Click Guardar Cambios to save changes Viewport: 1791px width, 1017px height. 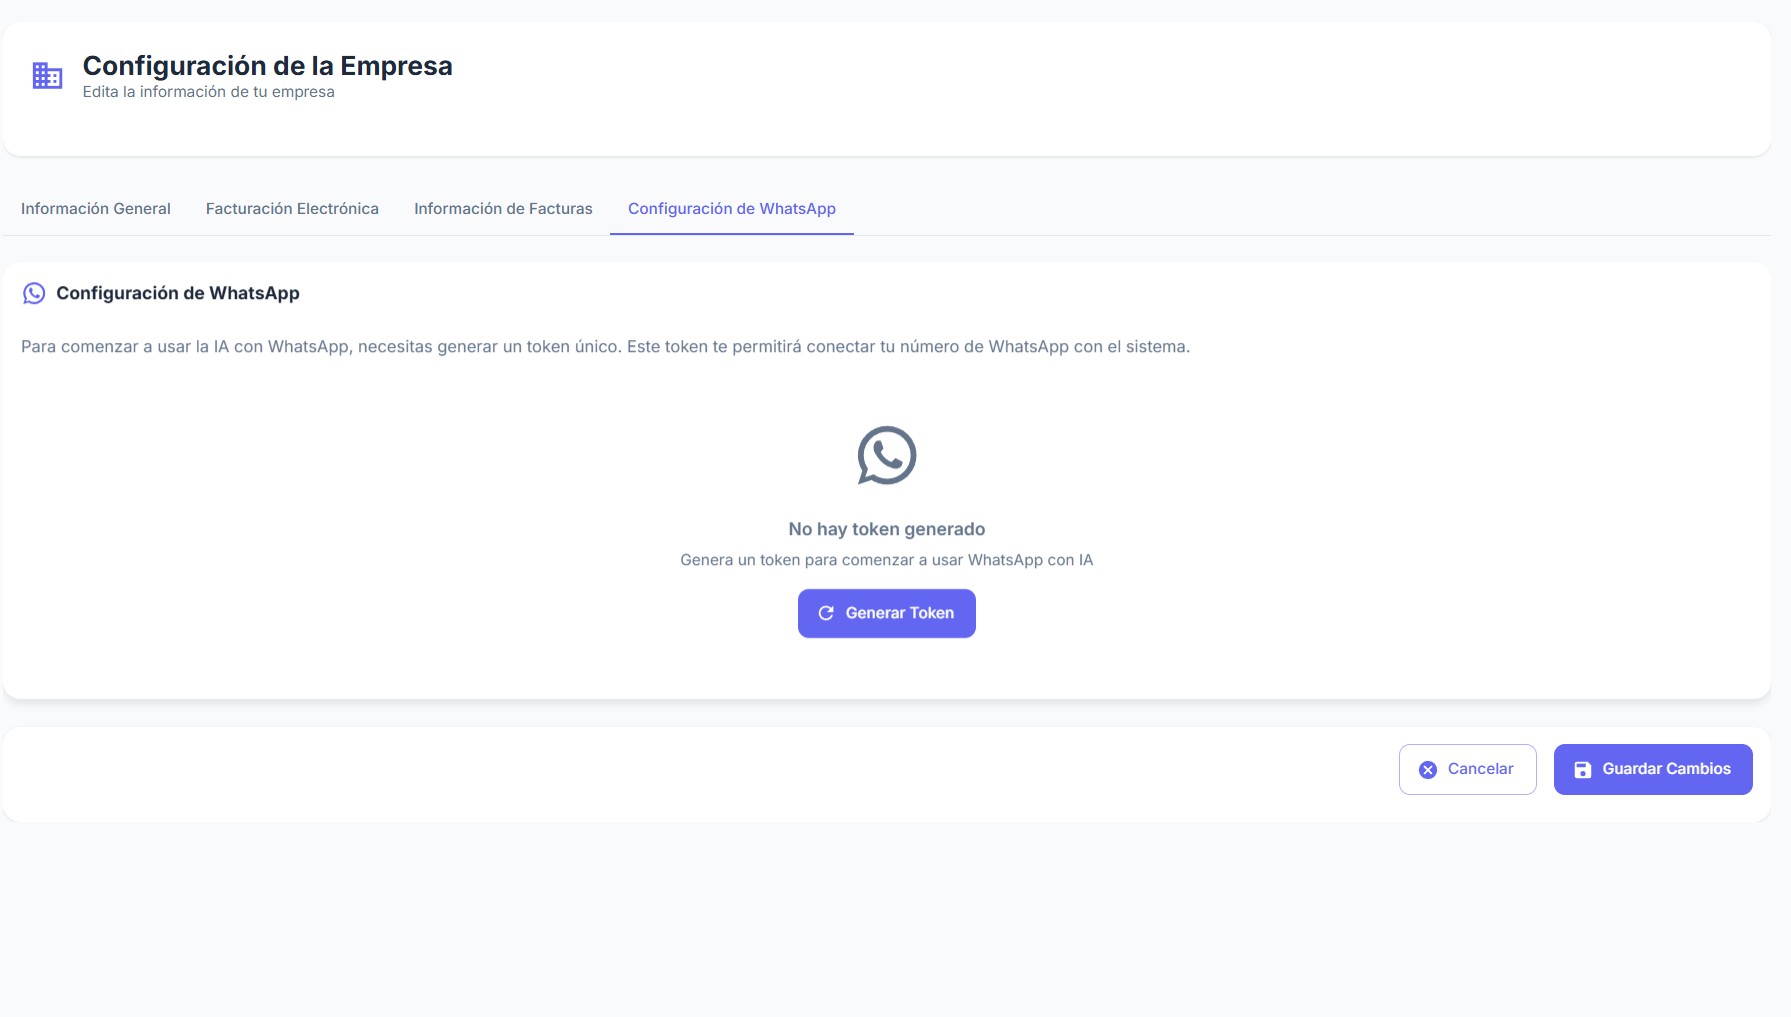(1652, 769)
